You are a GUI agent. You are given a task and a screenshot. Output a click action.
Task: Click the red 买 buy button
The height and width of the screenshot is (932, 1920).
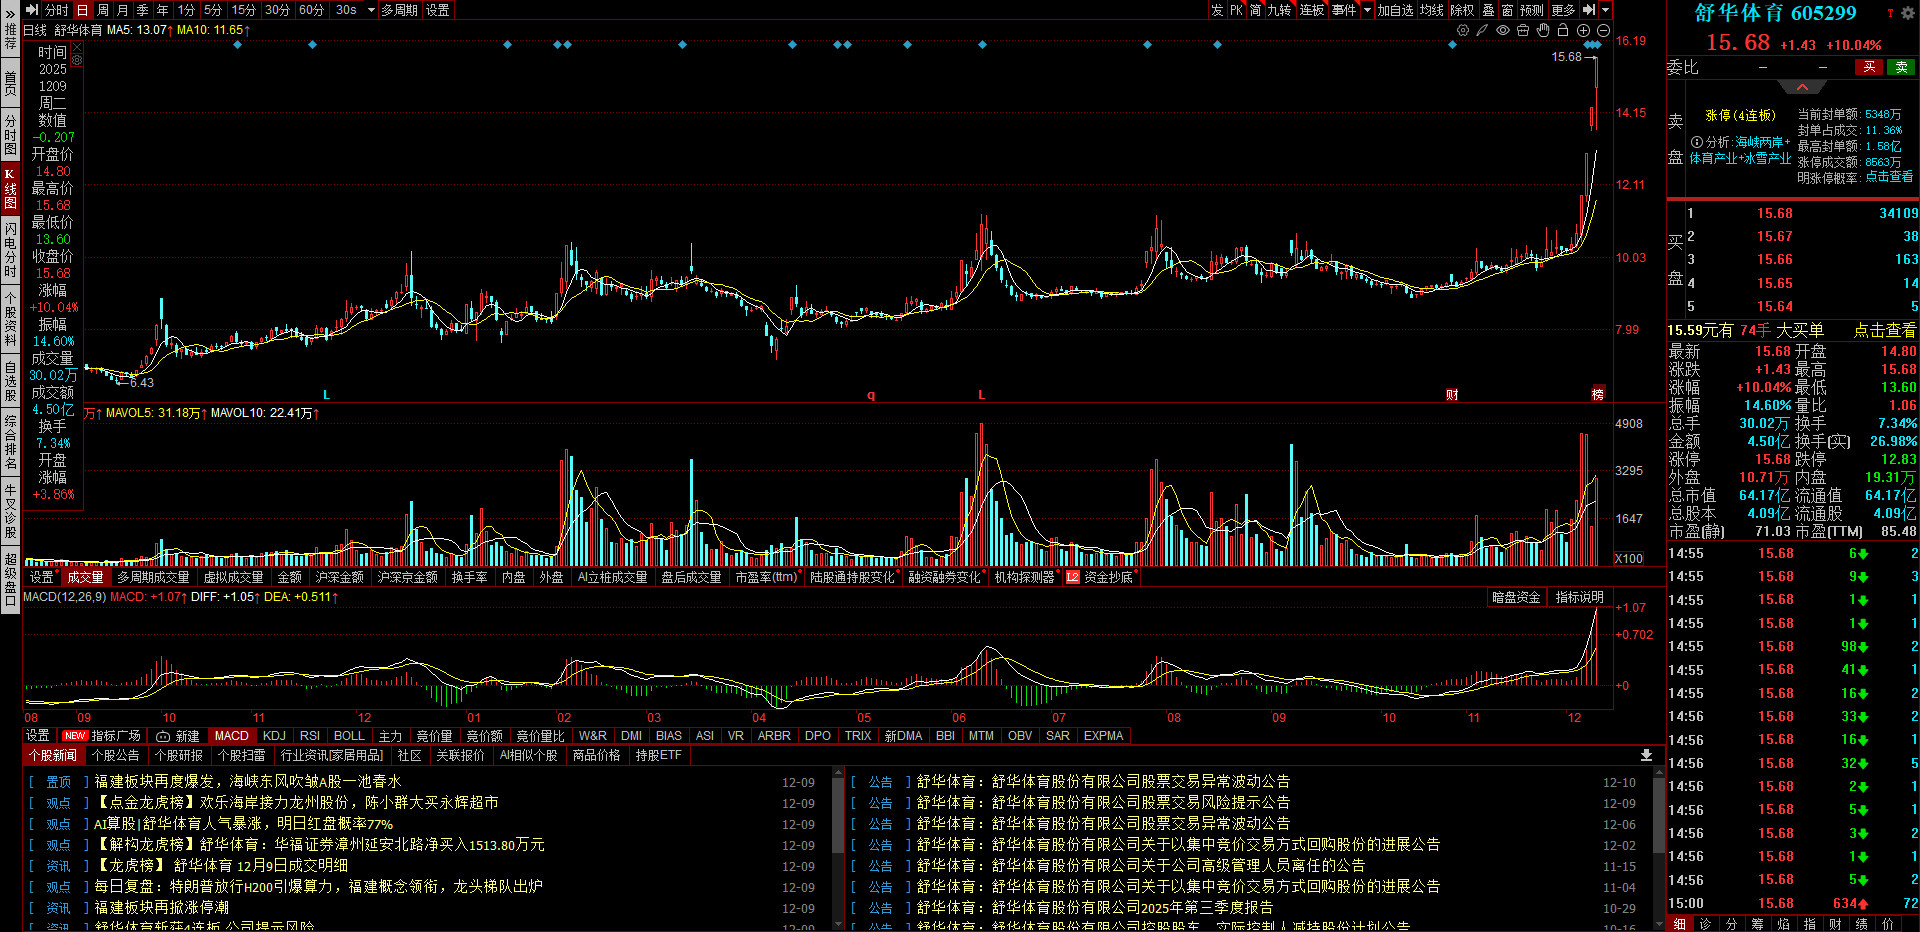1869,67
